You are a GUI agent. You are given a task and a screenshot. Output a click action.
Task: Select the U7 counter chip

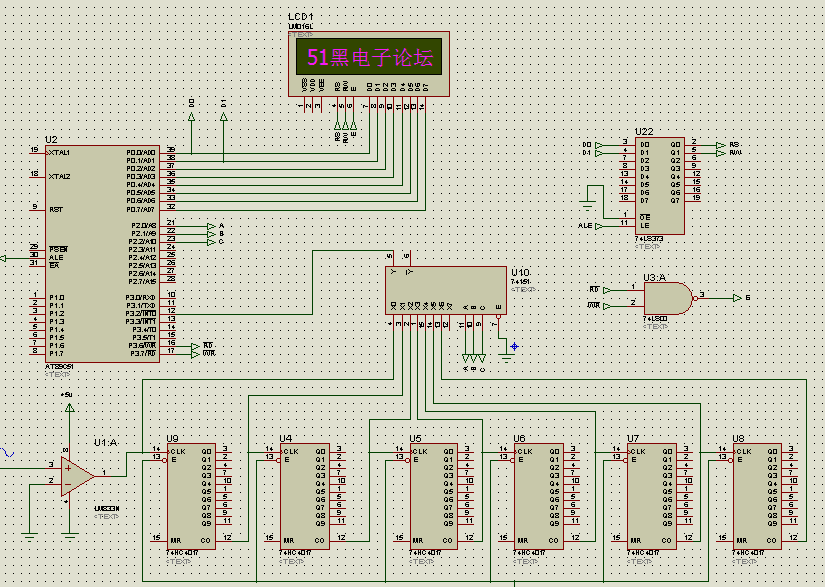pyautogui.click(x=652, y=496)
